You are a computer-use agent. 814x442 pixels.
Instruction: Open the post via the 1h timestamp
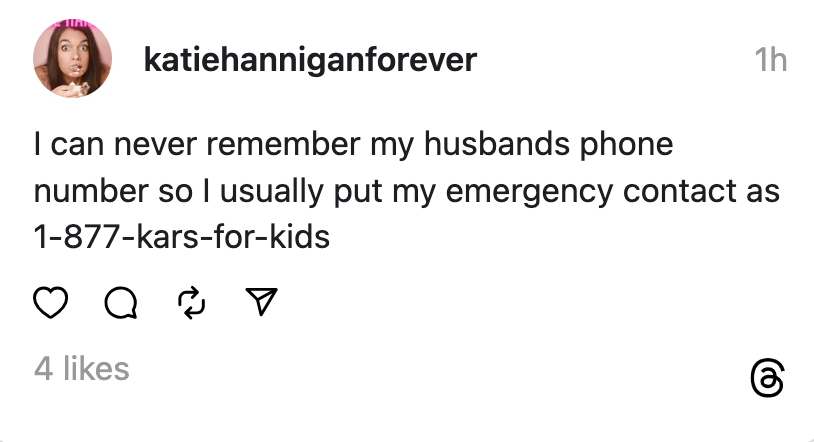pyautogui.click(x=770, y=61)
